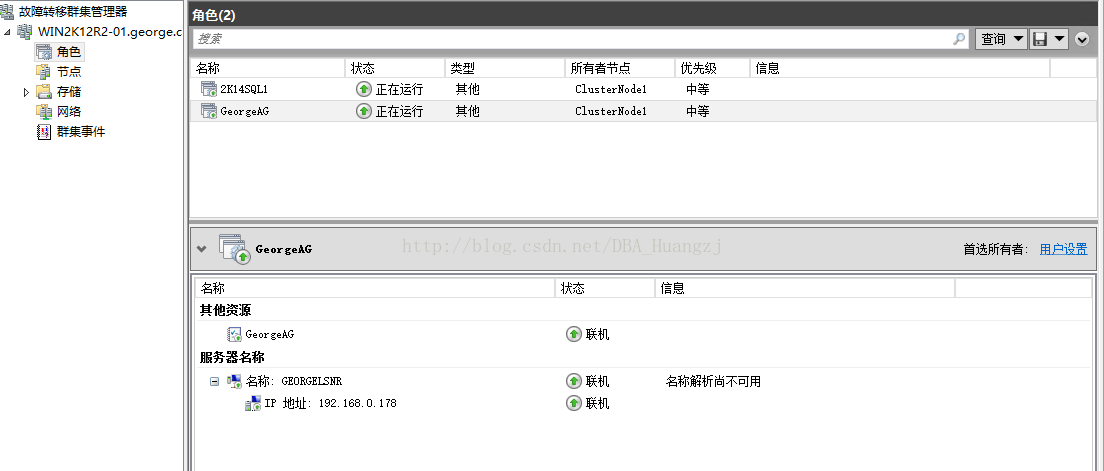Collapse the GeorgeAG details pane chevron

pos(201,249)
